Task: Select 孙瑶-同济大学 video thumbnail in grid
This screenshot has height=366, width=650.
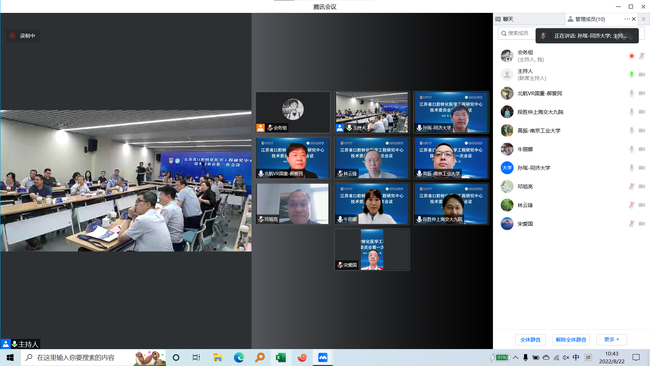Action: 451,112
